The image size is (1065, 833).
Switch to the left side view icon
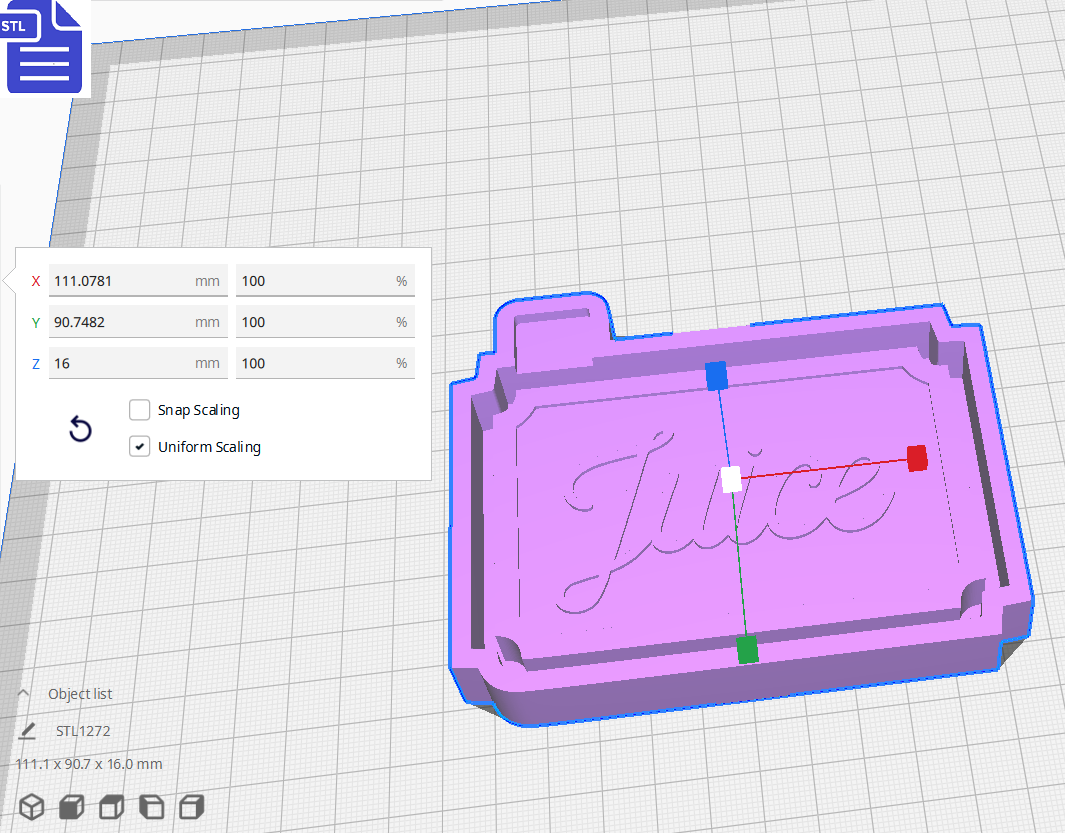pos(151,806)
